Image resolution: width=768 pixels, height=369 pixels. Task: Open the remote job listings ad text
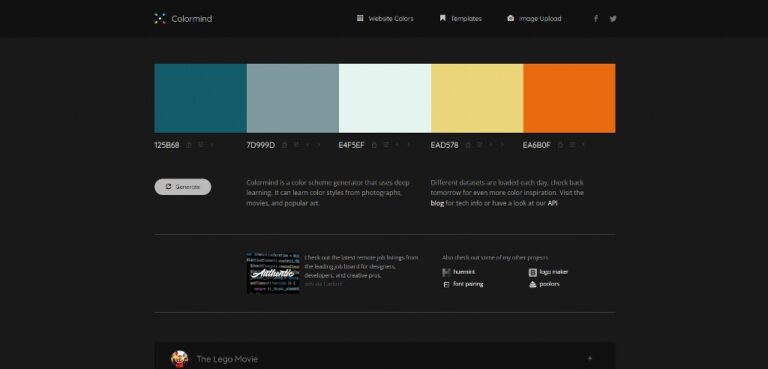(x=361, y=266)
